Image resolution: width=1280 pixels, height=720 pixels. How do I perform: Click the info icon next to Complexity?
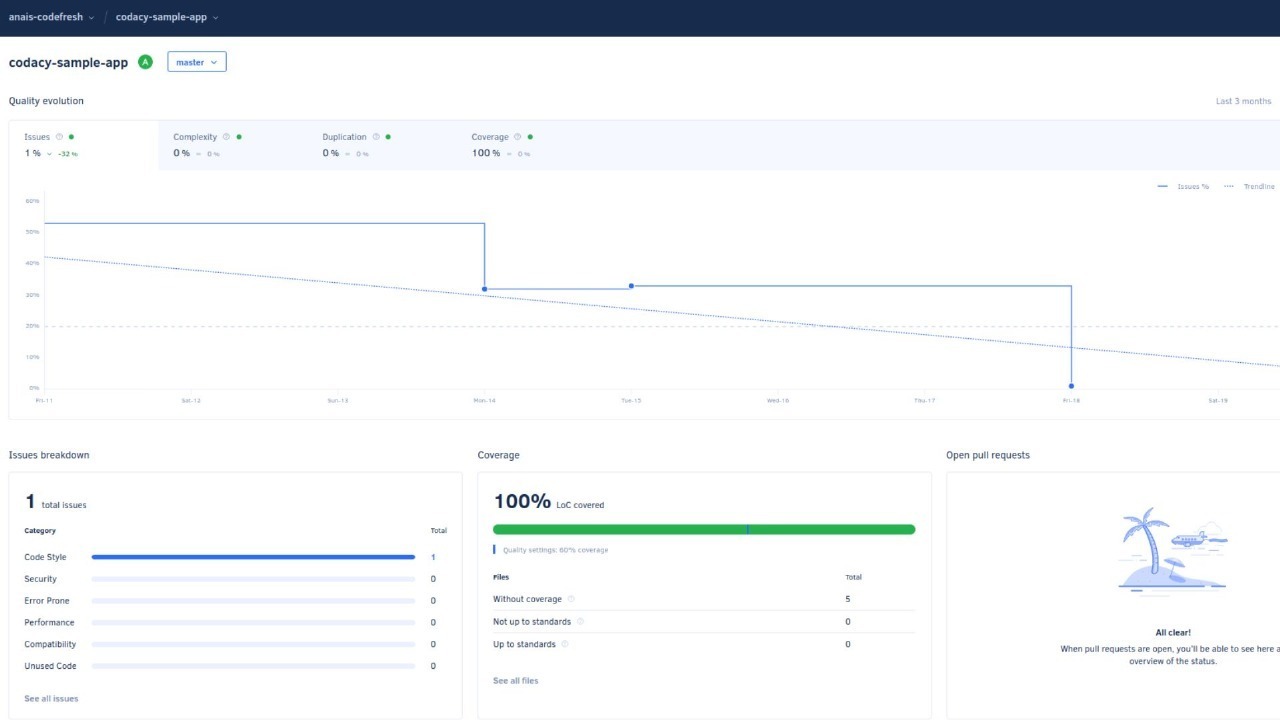[x=226, y=137]
